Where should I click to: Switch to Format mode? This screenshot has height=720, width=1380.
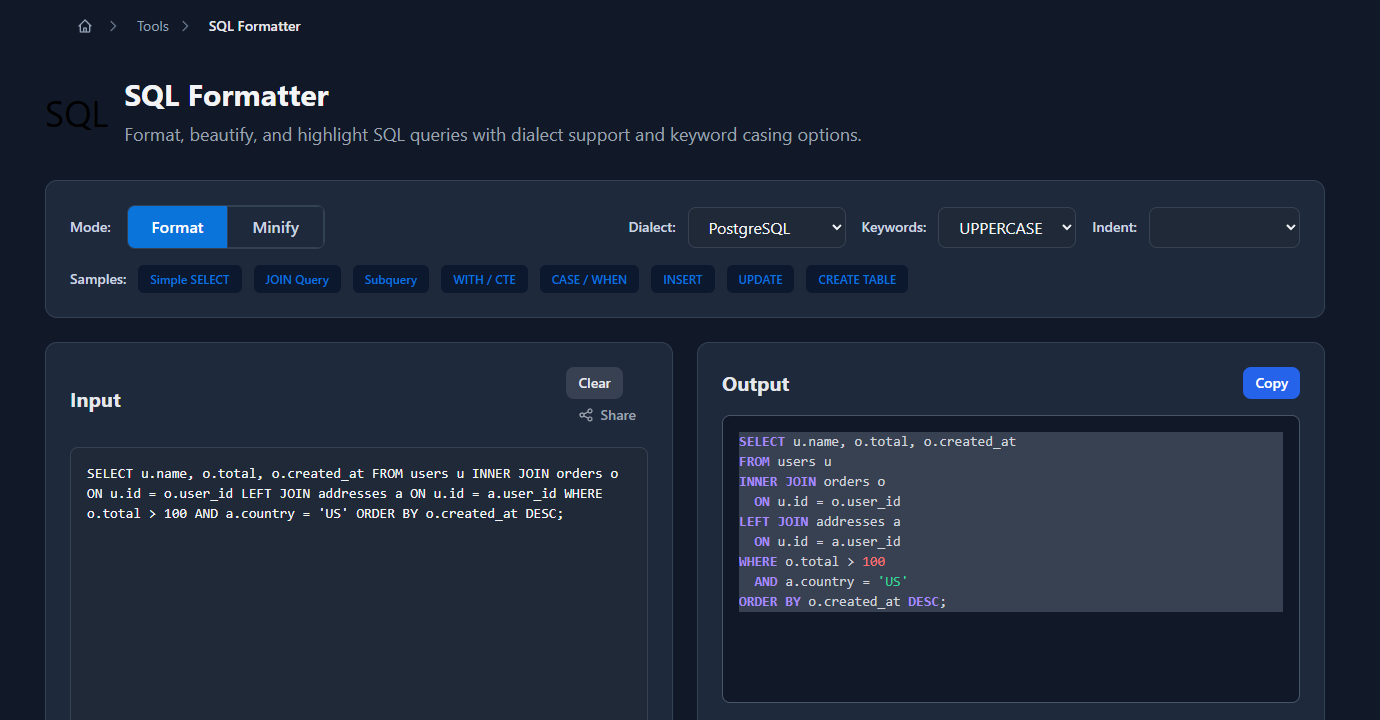point(178,227)
